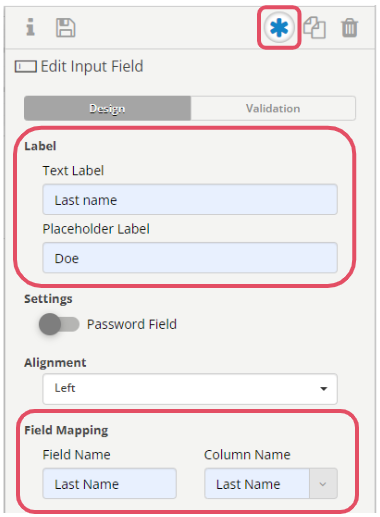
Task: Click the save floppy disk icon
Action: pos(65,28)
